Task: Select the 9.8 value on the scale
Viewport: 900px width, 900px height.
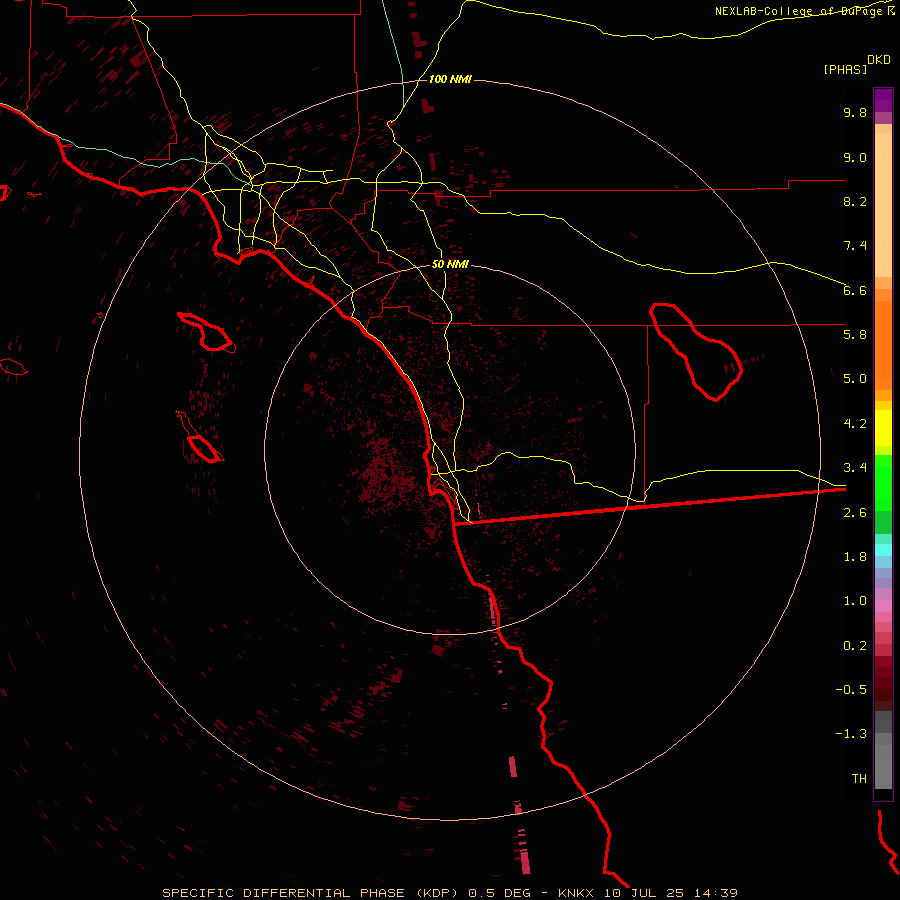Action: [855, 112]
